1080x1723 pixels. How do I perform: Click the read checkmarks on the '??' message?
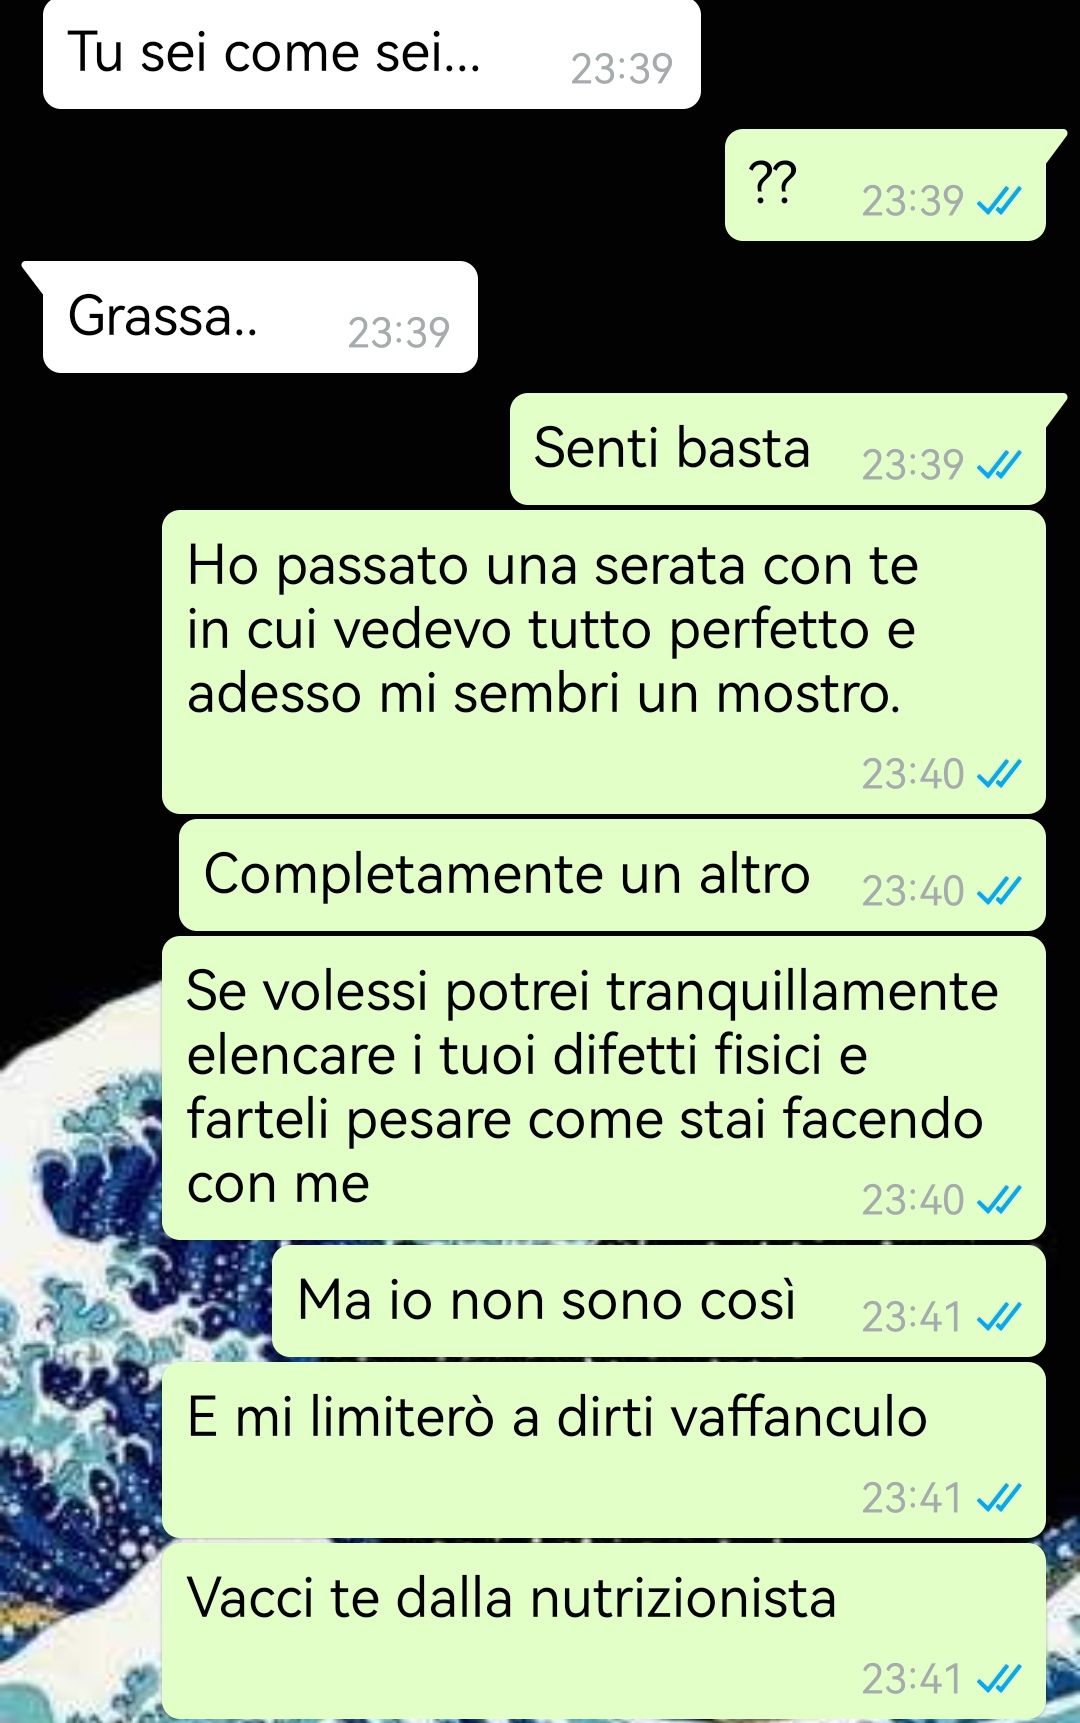(999, 203)
